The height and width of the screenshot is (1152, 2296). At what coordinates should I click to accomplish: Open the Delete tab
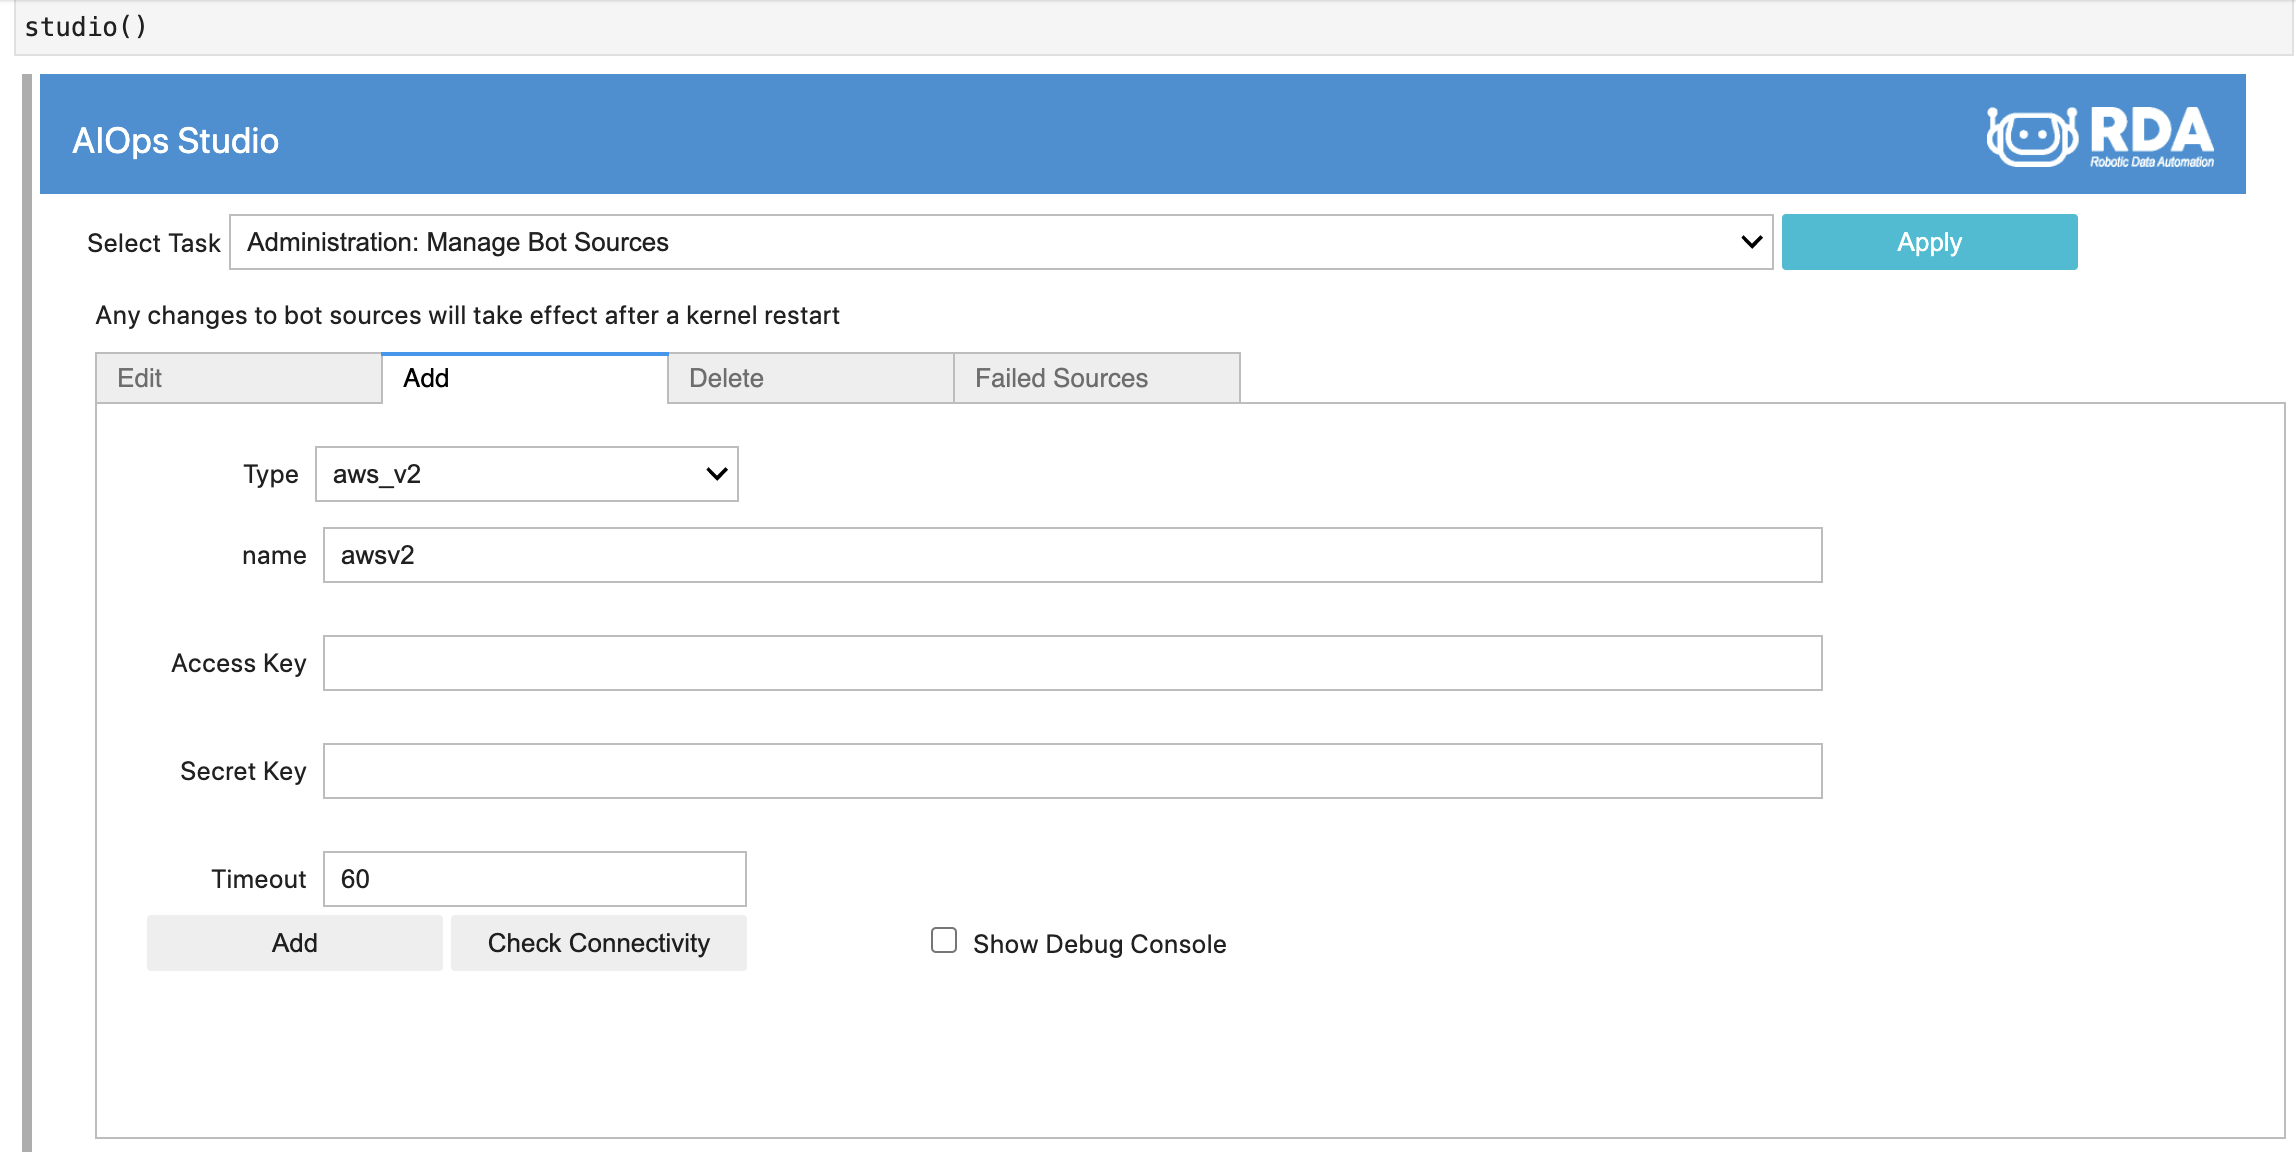[x=810, y=378]
